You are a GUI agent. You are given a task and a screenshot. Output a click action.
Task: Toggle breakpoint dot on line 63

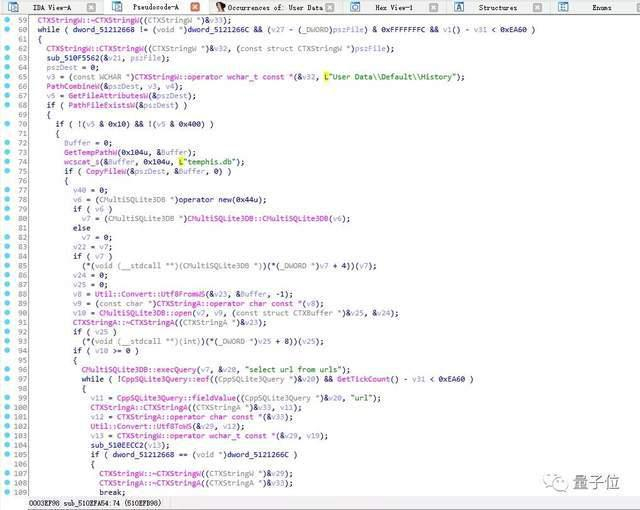[x=7, y=58]
